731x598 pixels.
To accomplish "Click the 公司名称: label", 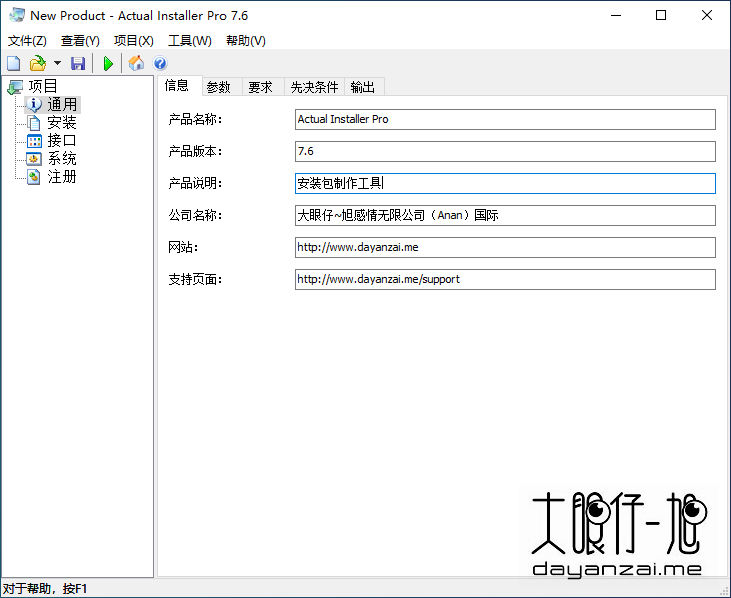I will pos(195,215).
